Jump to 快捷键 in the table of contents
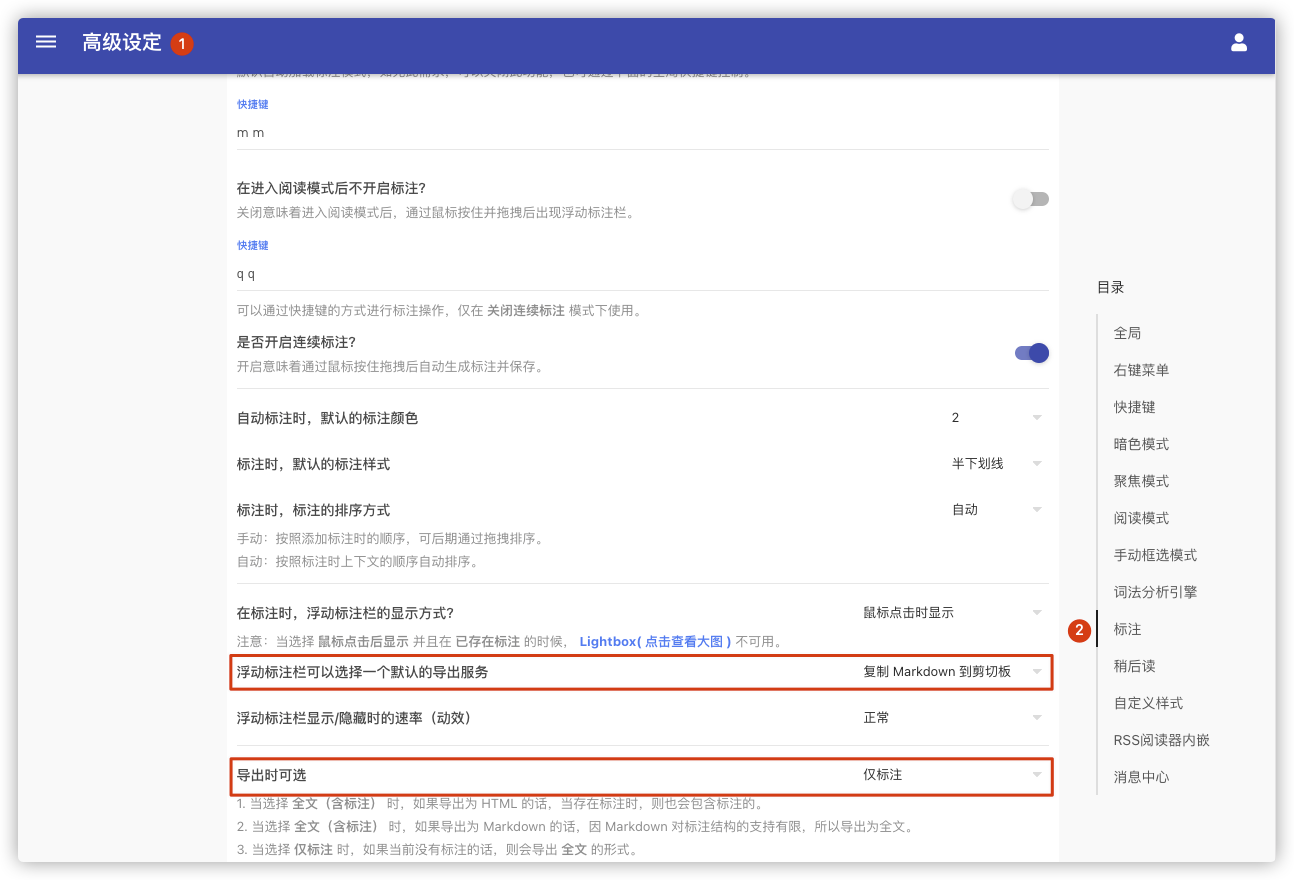The height and width of the screenshot is (880, 1294). [1134, 407]
